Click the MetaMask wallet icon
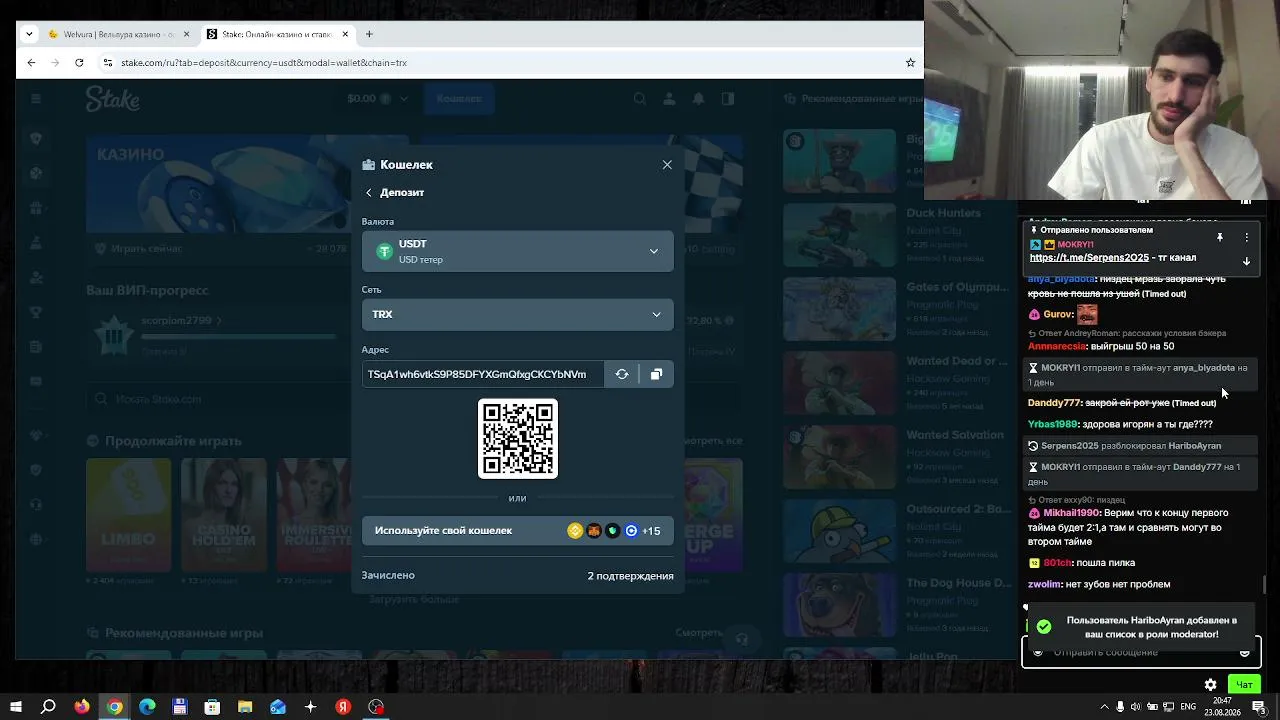 pos(594,531)
